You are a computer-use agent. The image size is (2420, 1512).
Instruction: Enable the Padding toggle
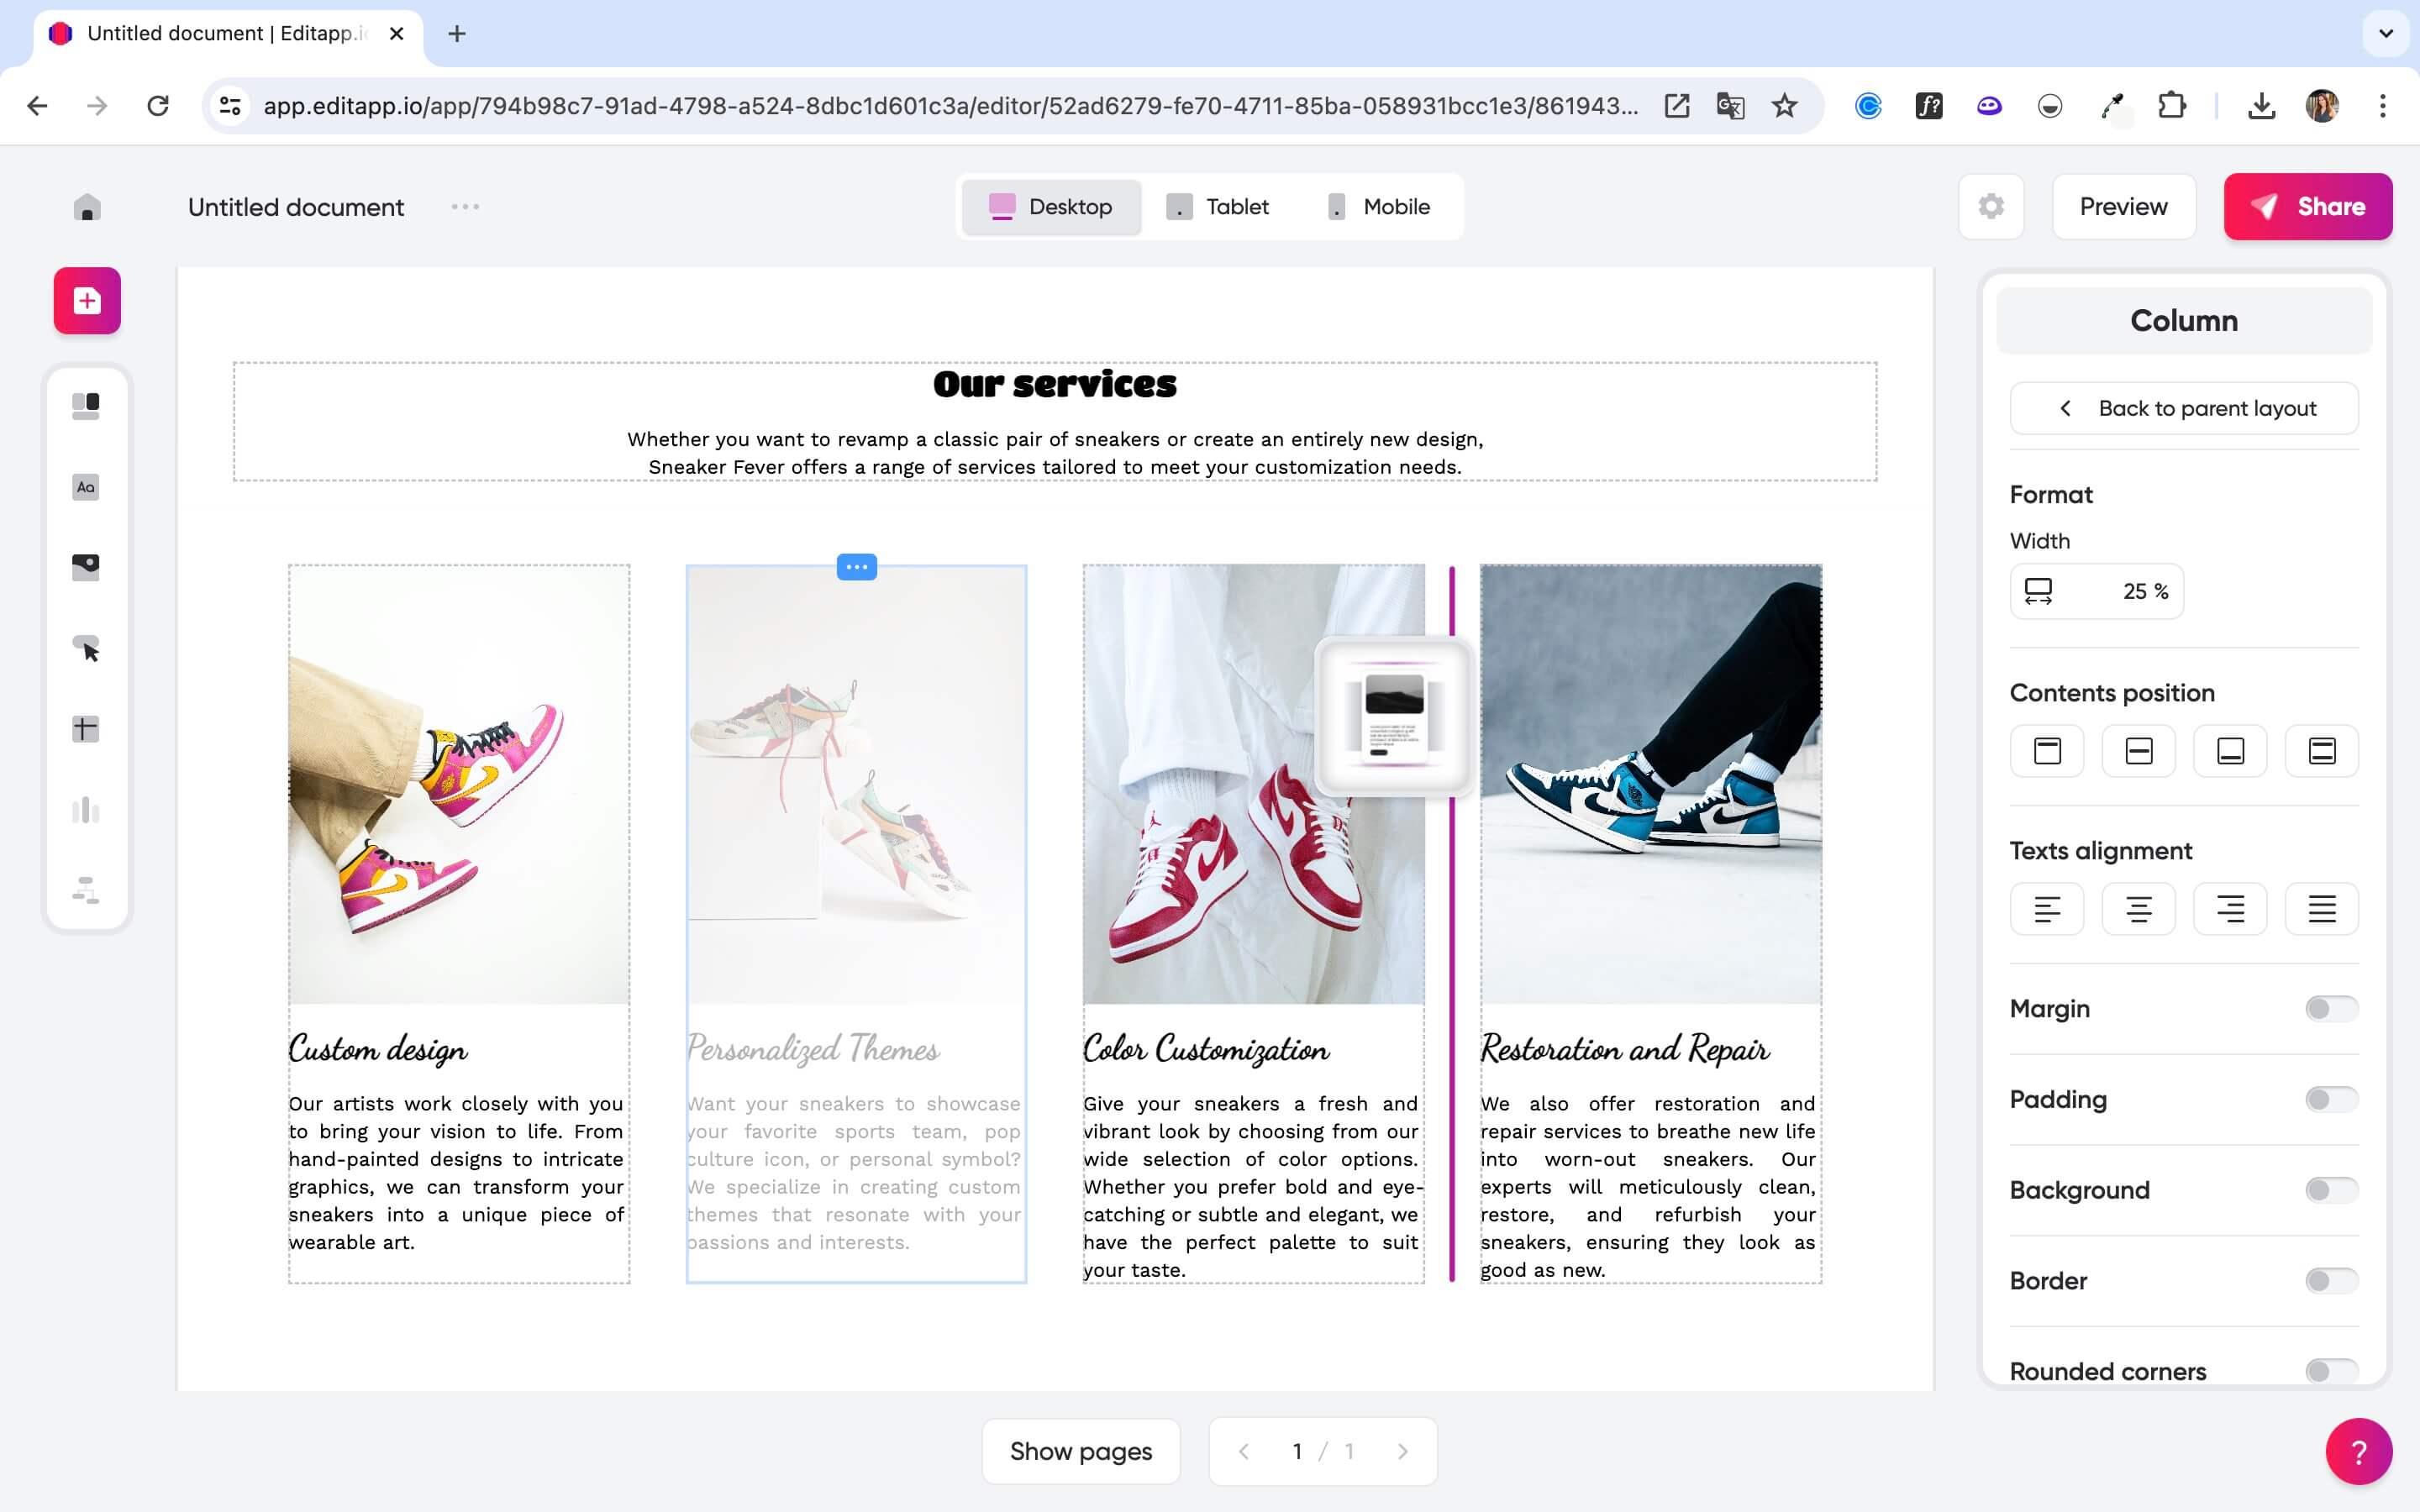point(2331,1097)
